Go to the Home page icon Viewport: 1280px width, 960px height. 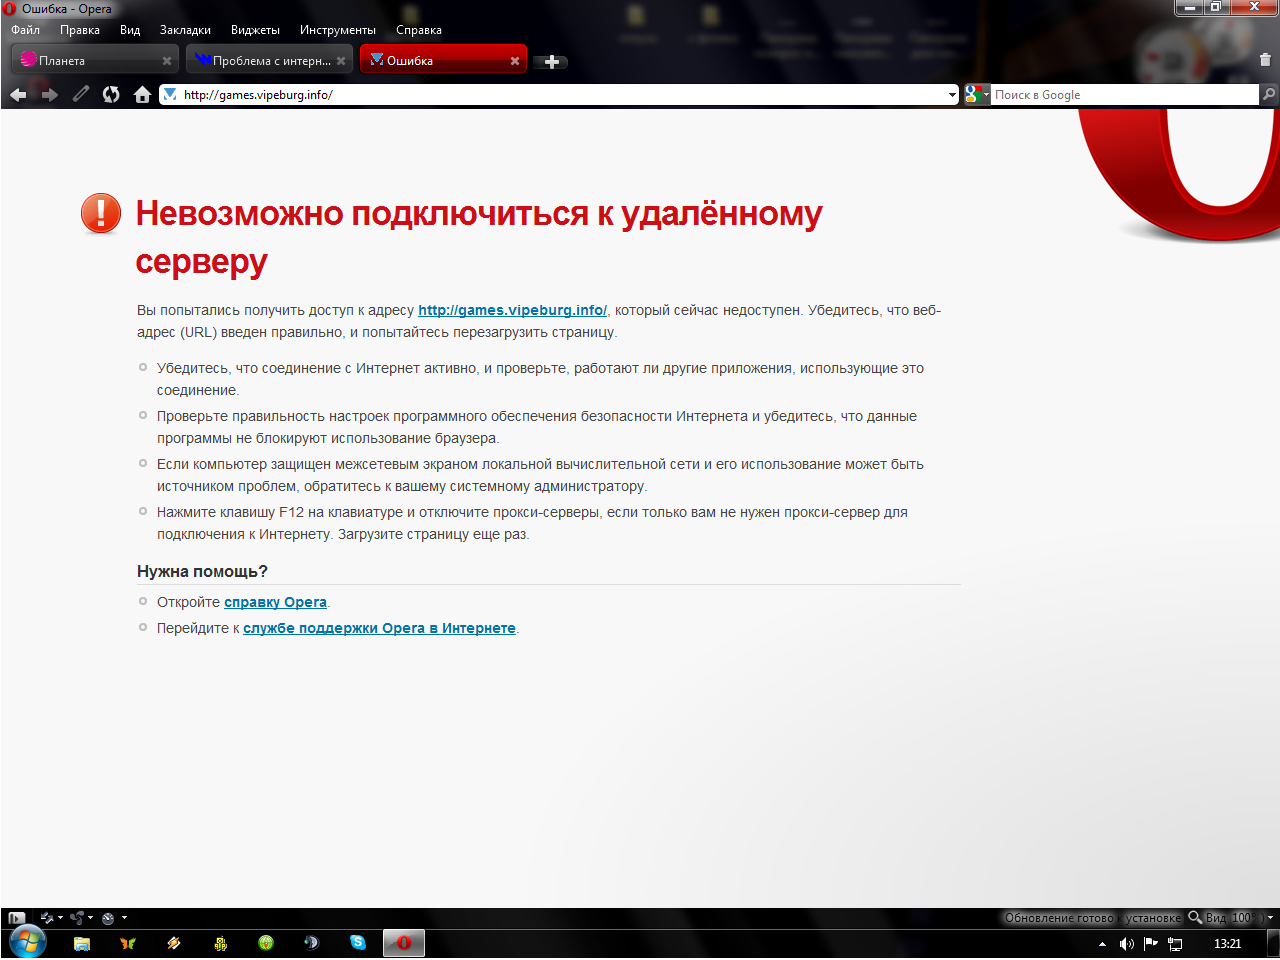142,94
